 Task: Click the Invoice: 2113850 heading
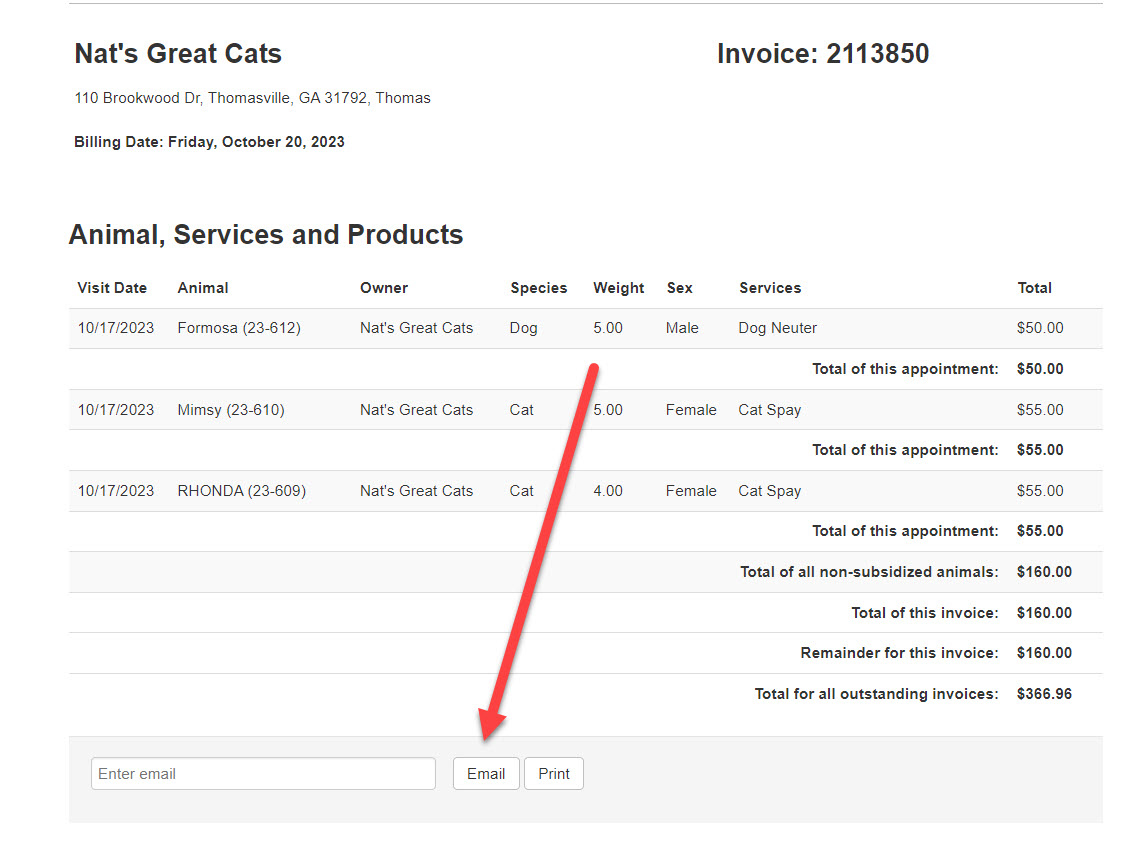pos(823,54)
